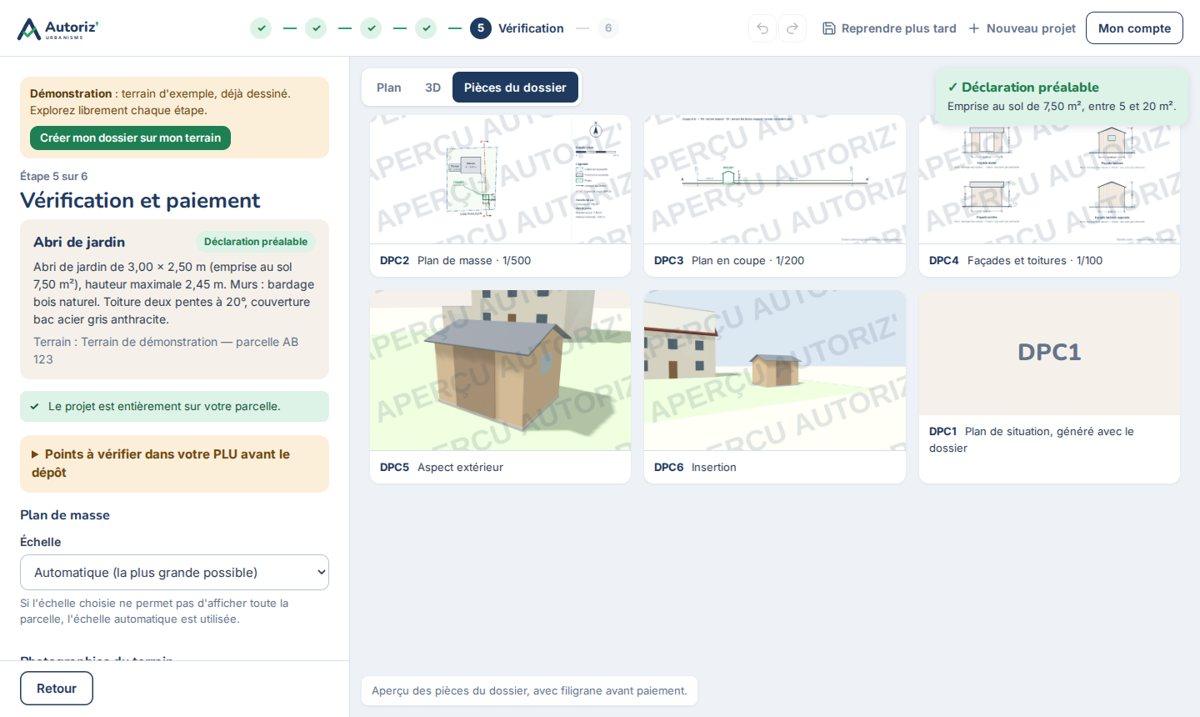Image resolution: width=1200 pixels, height=717 pixels.
Task: Expand Points à vérifier dans votre PLU
Action: click(x=174, y=463)
